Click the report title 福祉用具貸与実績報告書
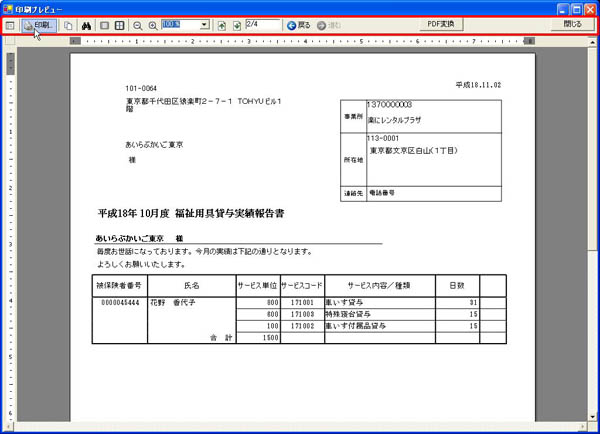Image resolution: width=600 pixels, height=434 pixels. point(230,213)
